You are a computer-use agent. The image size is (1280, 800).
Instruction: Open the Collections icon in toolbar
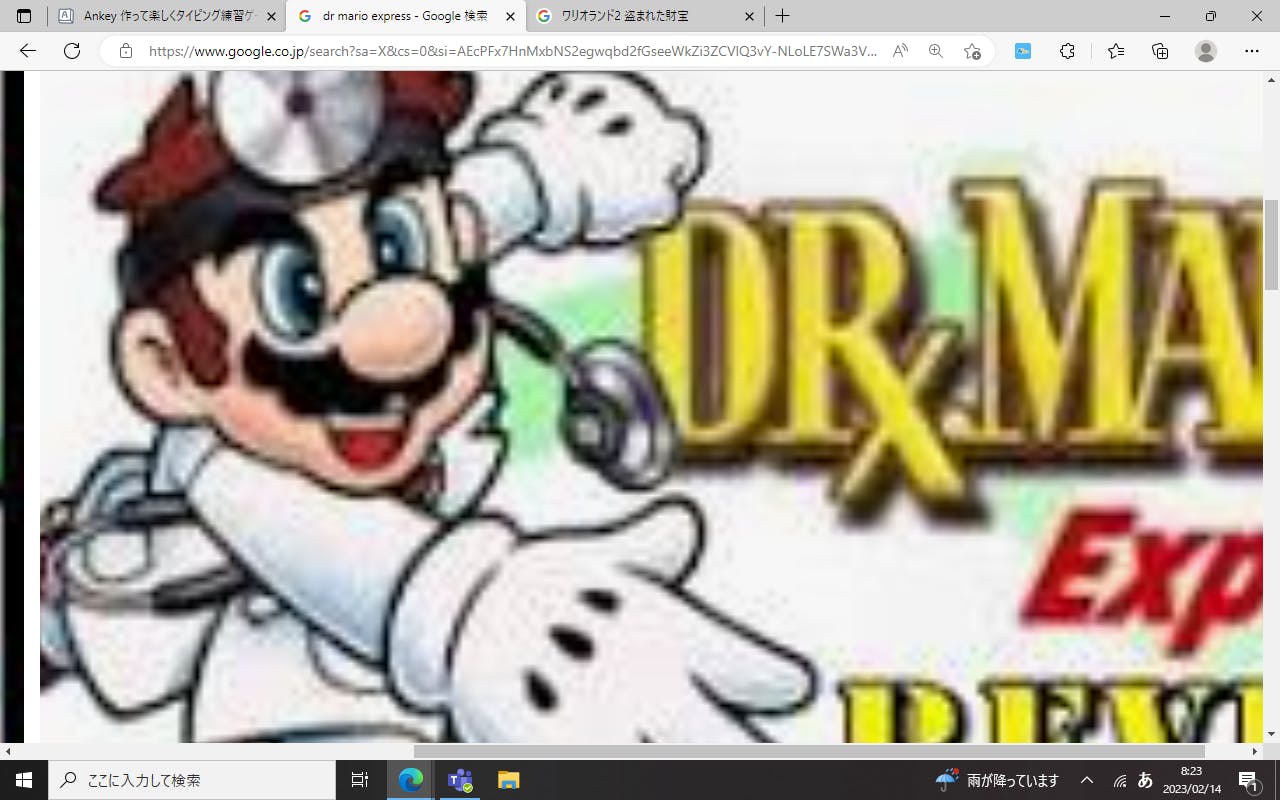[1160, 51]
